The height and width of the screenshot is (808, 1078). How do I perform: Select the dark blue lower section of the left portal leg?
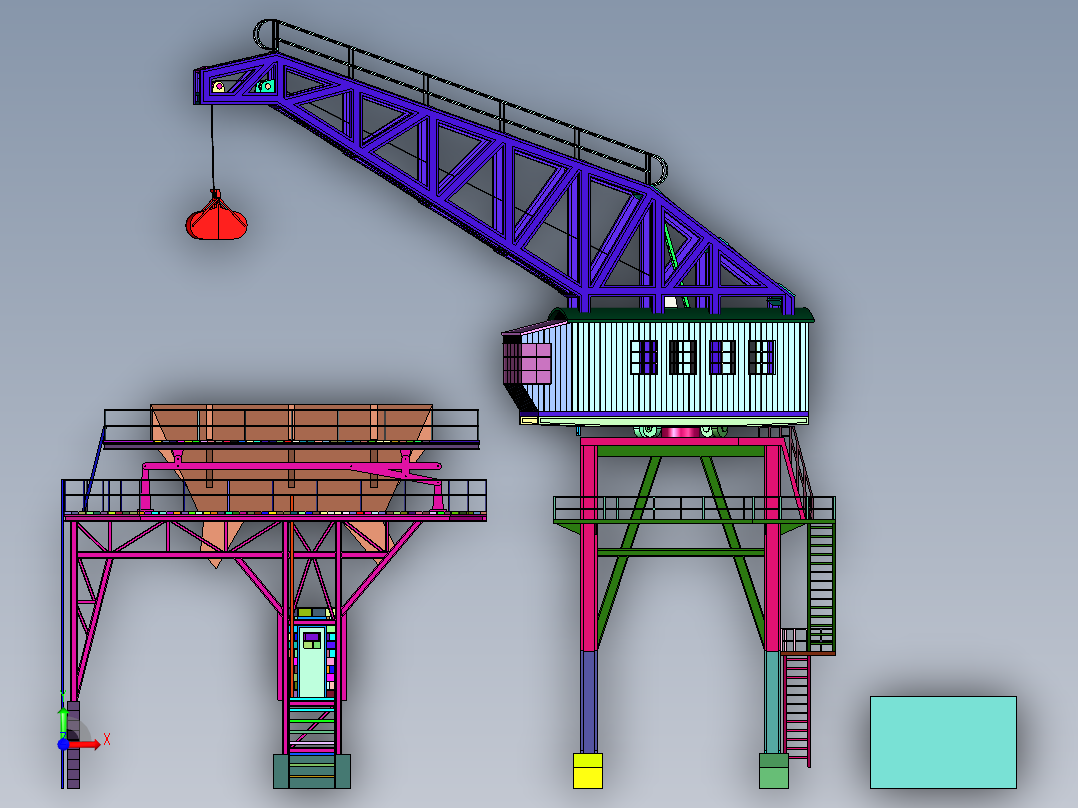coord(588,701)
